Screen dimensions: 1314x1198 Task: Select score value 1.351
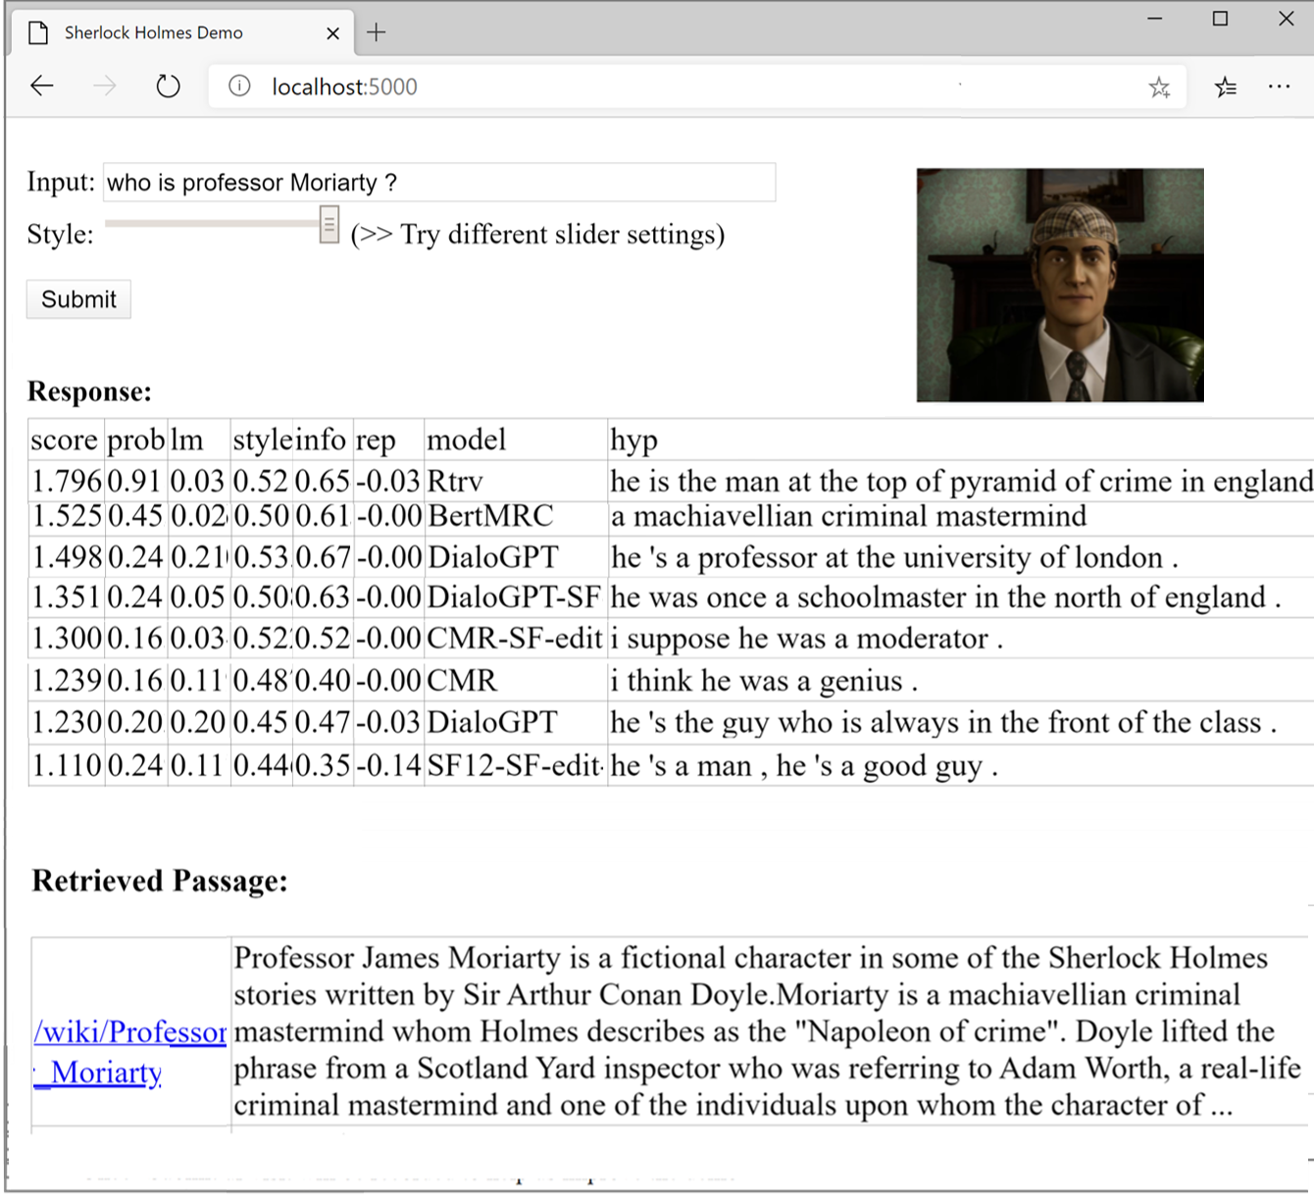[x=66, y=598]
